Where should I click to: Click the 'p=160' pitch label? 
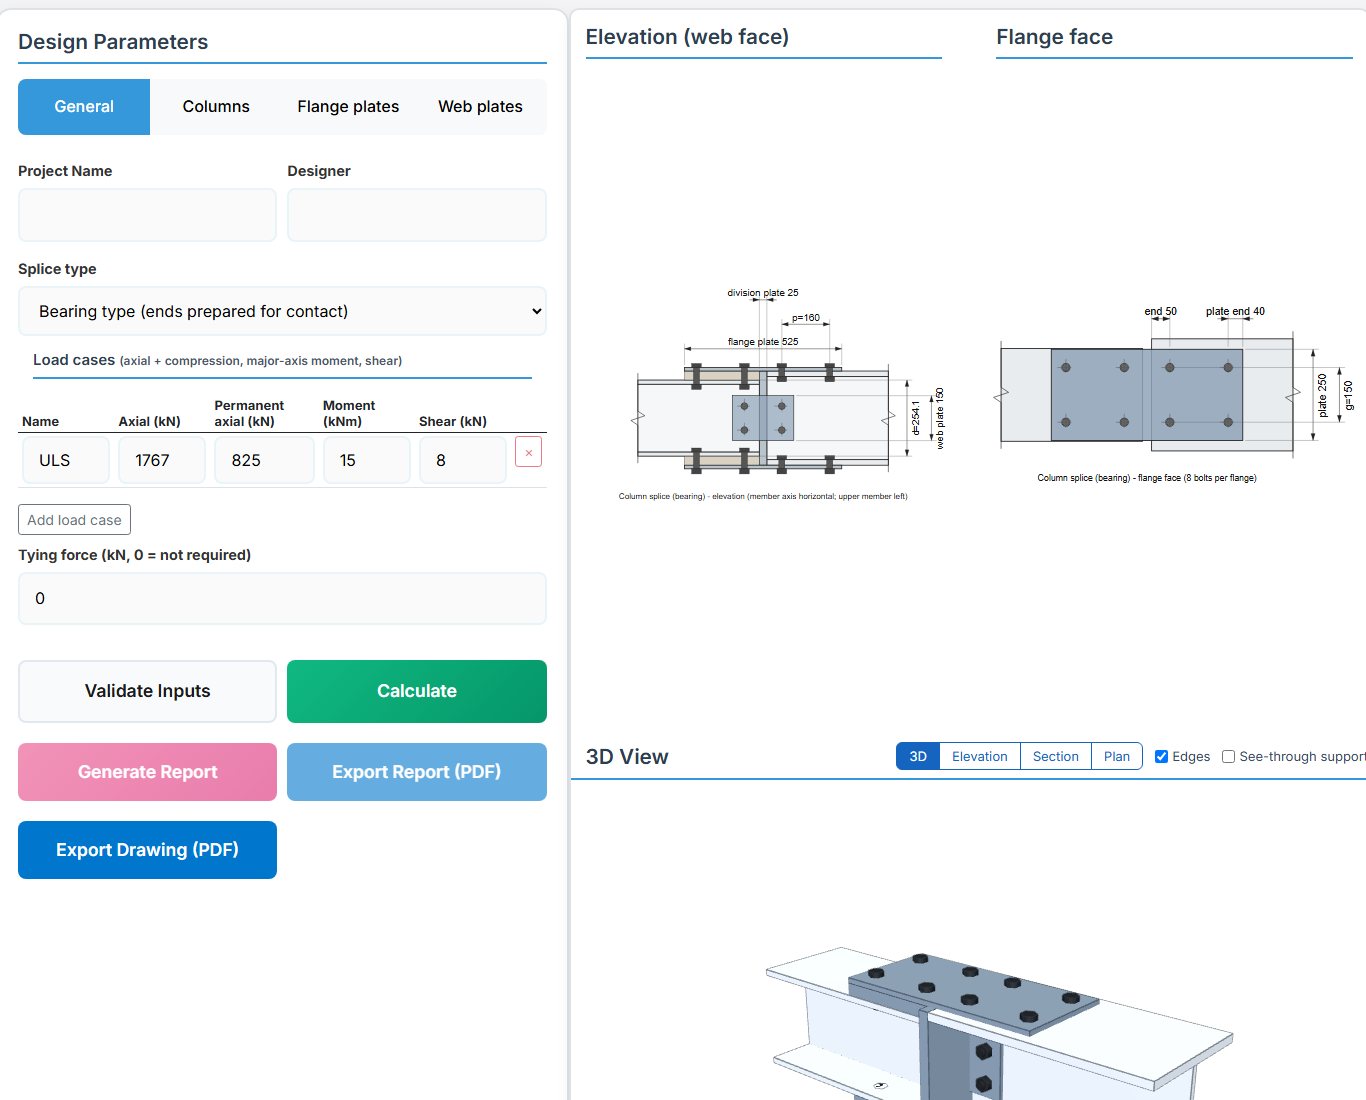point(806,318)
